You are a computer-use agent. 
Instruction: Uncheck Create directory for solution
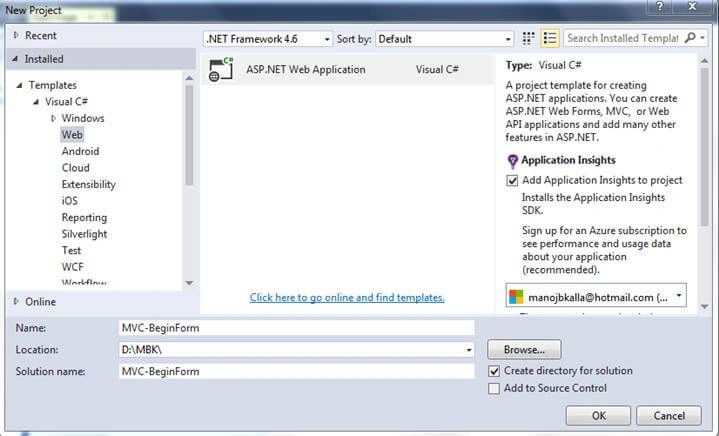(494, 371)
